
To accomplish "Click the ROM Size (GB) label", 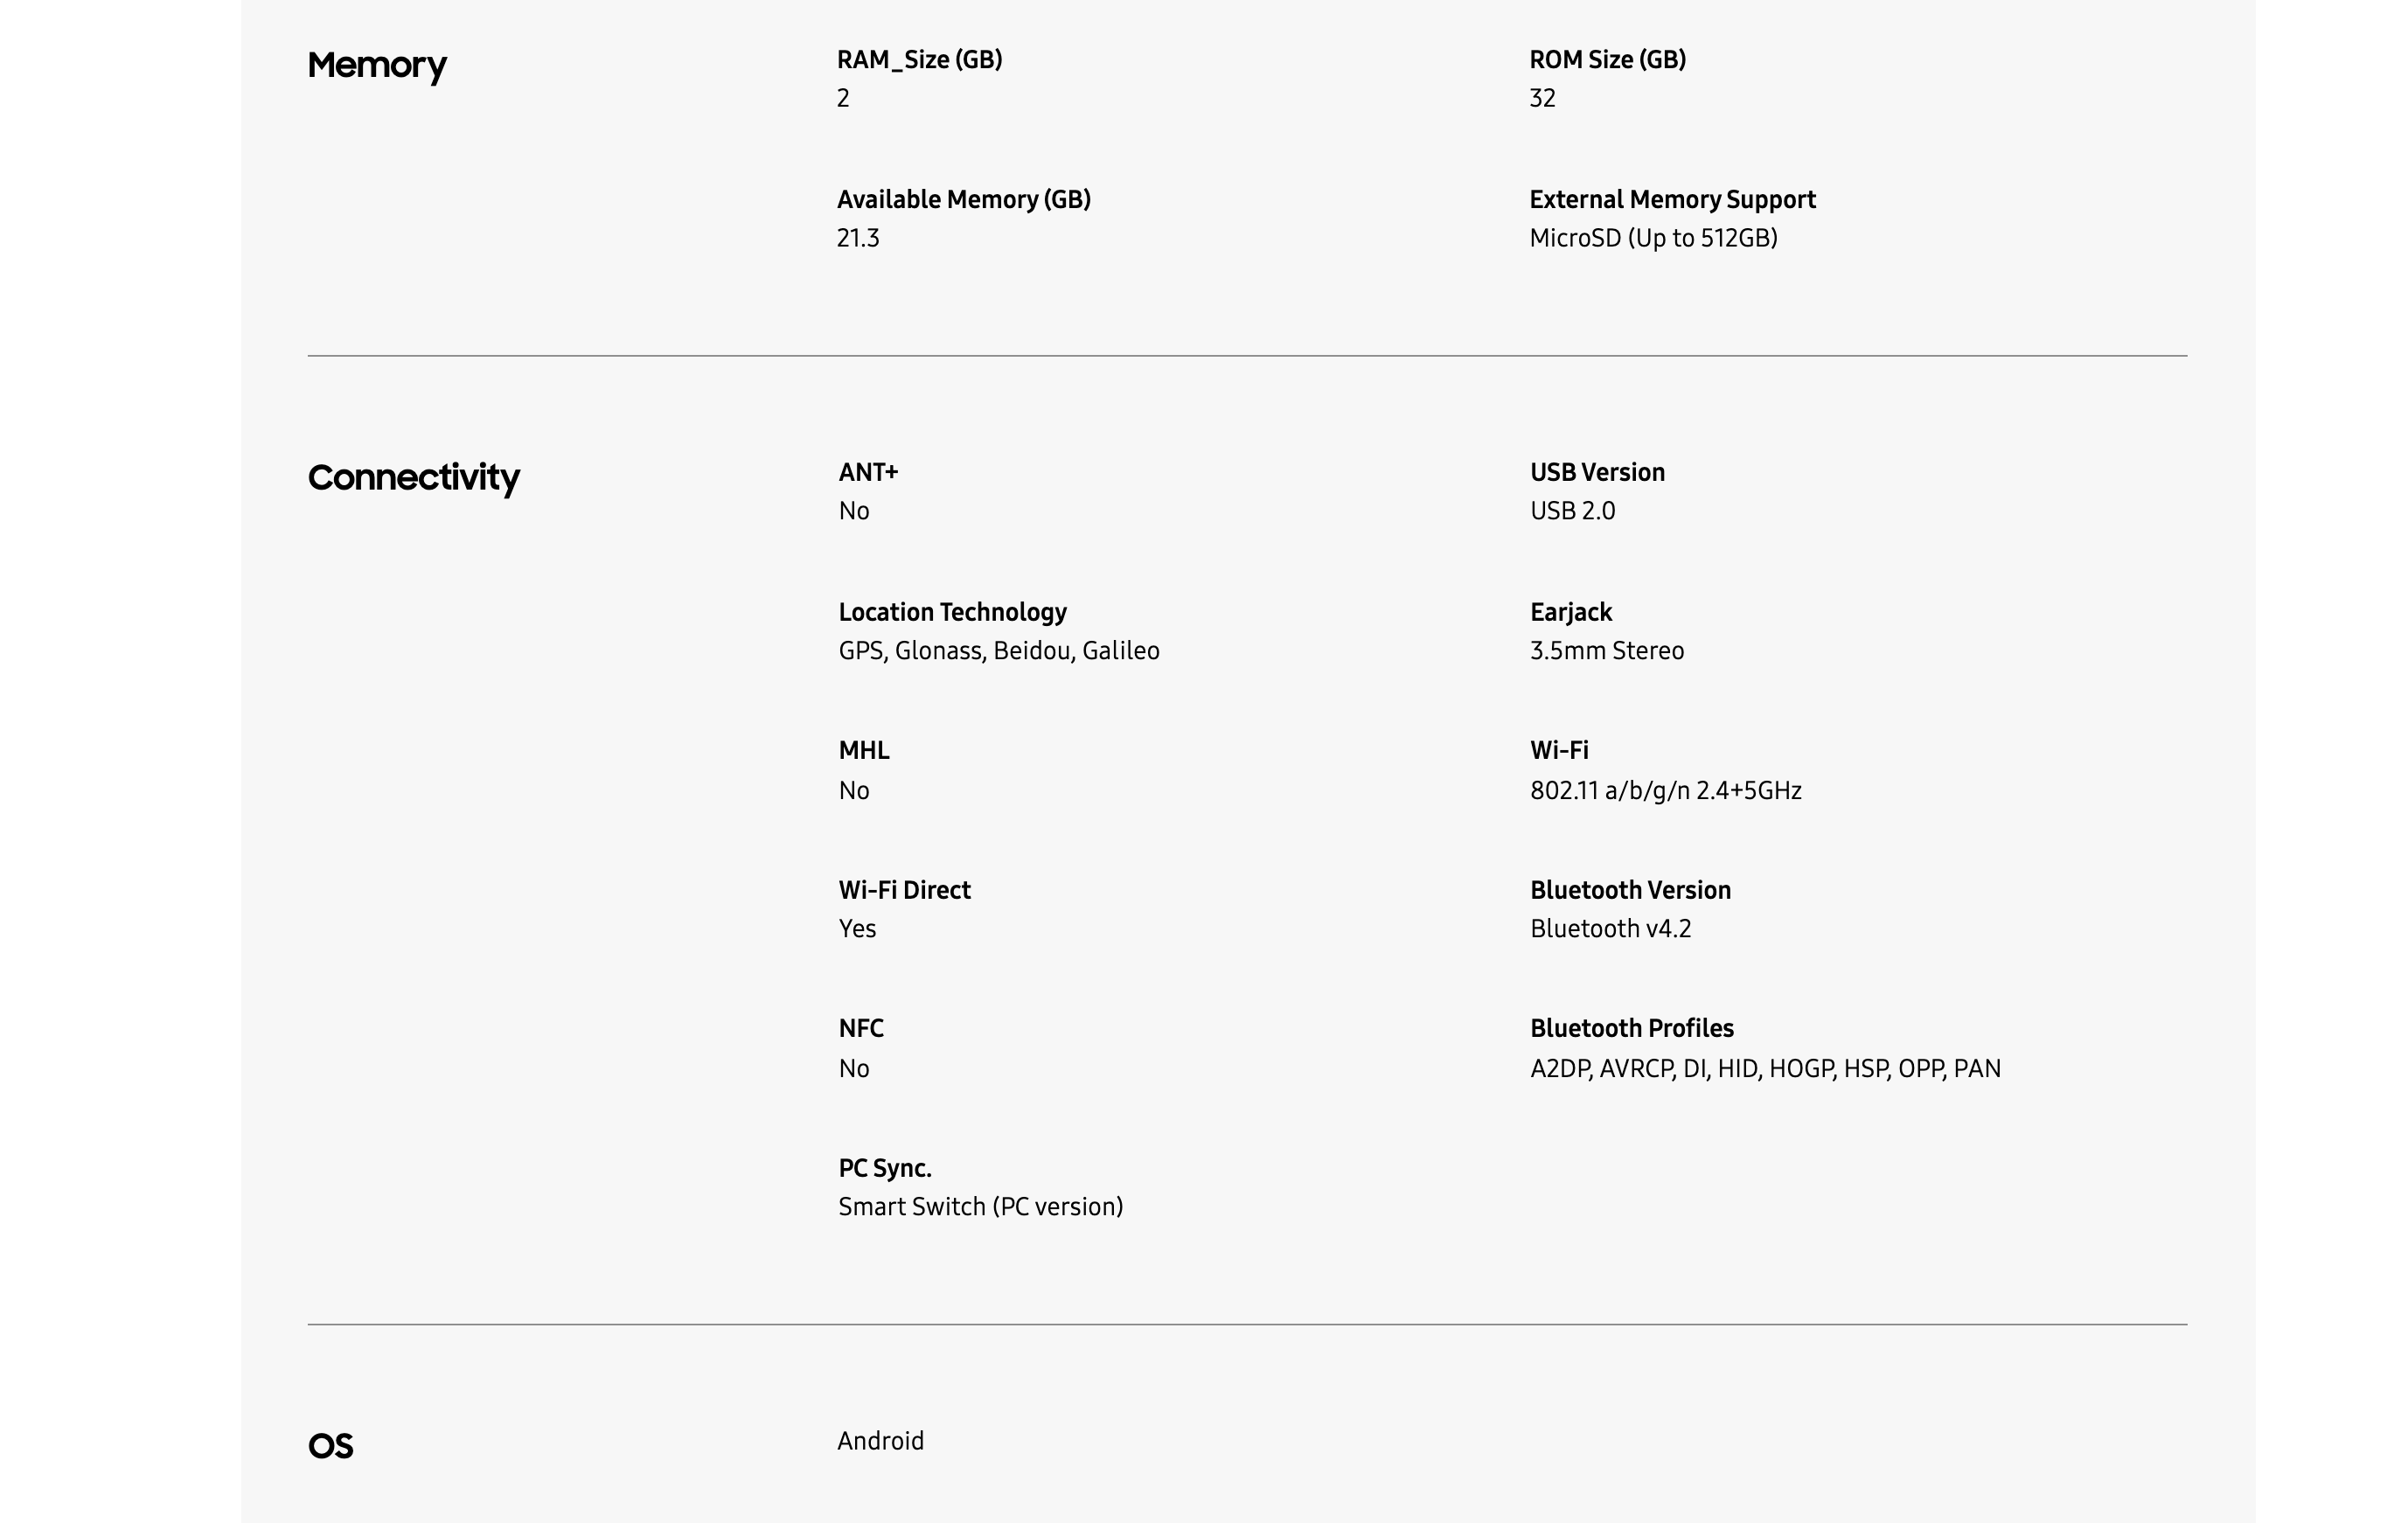I will [x=1607, y=60].
